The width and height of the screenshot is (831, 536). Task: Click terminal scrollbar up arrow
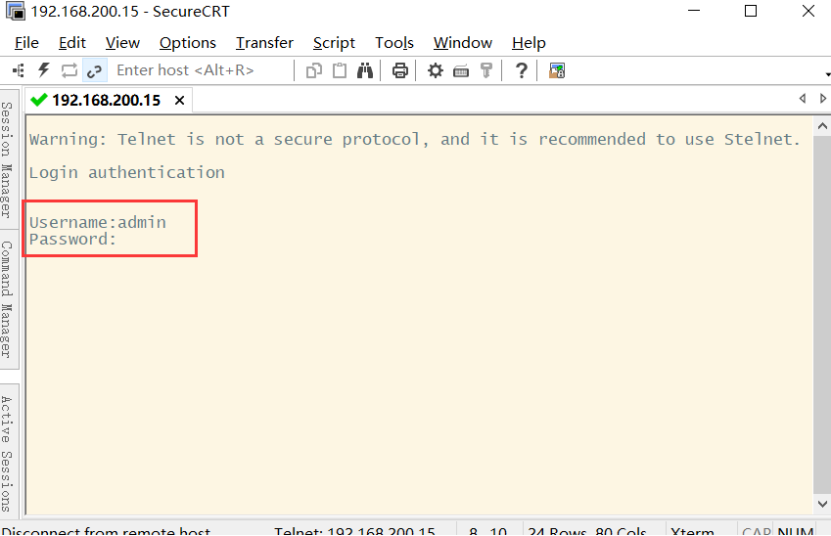pos(822,126)
